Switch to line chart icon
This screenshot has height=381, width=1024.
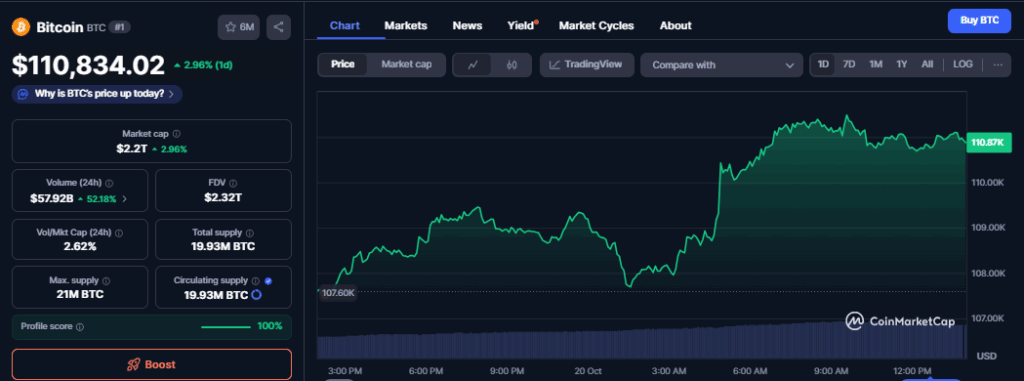(473, 65)
